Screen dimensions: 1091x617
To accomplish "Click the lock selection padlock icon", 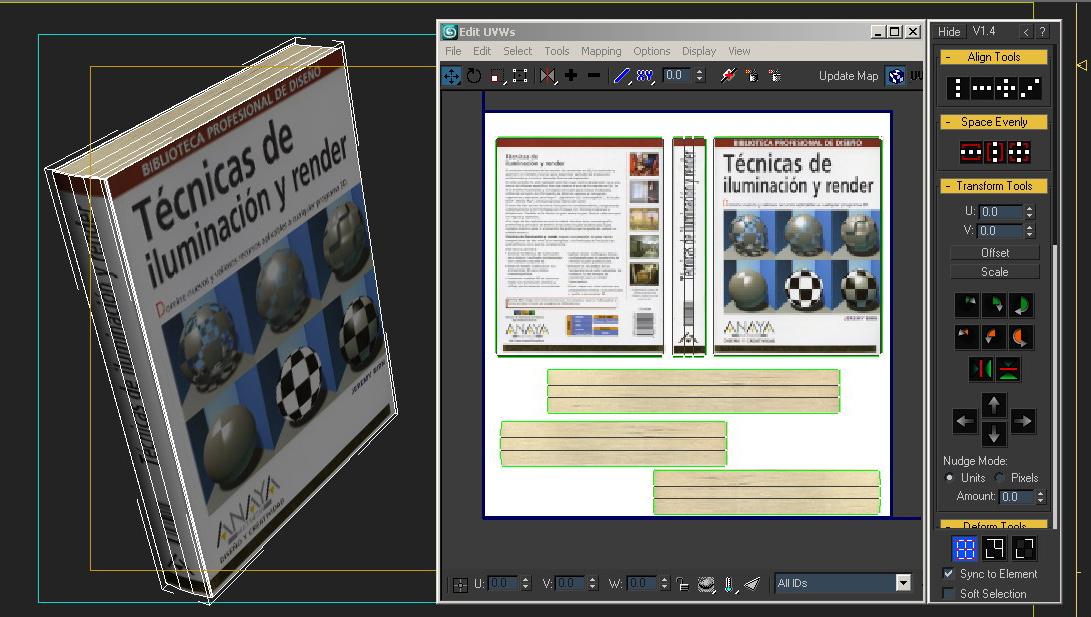I will pyautogui.click(x=683, y=584).
